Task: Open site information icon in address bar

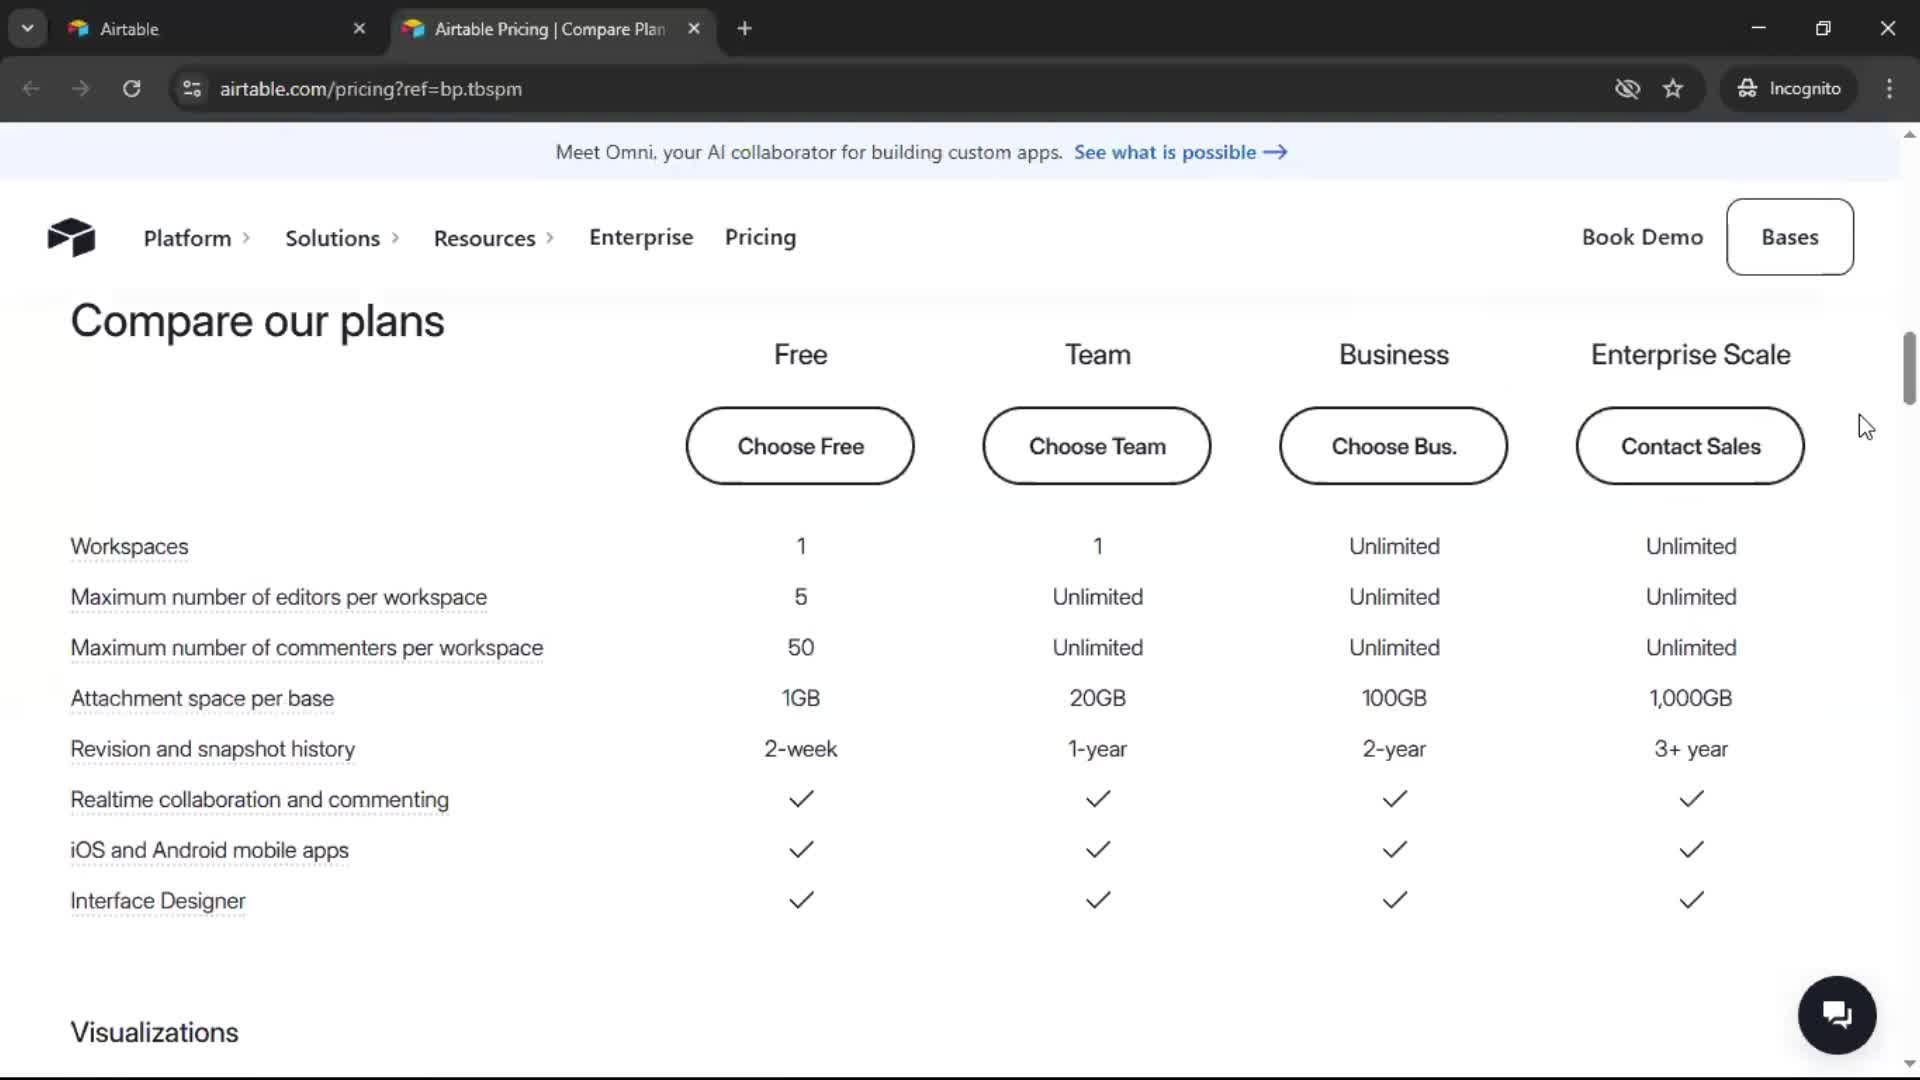Action: 192,88
